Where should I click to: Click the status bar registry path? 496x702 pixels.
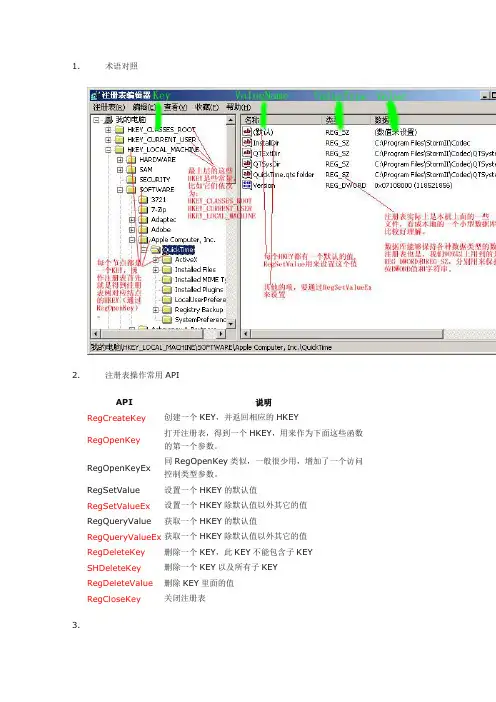point(211,347)
